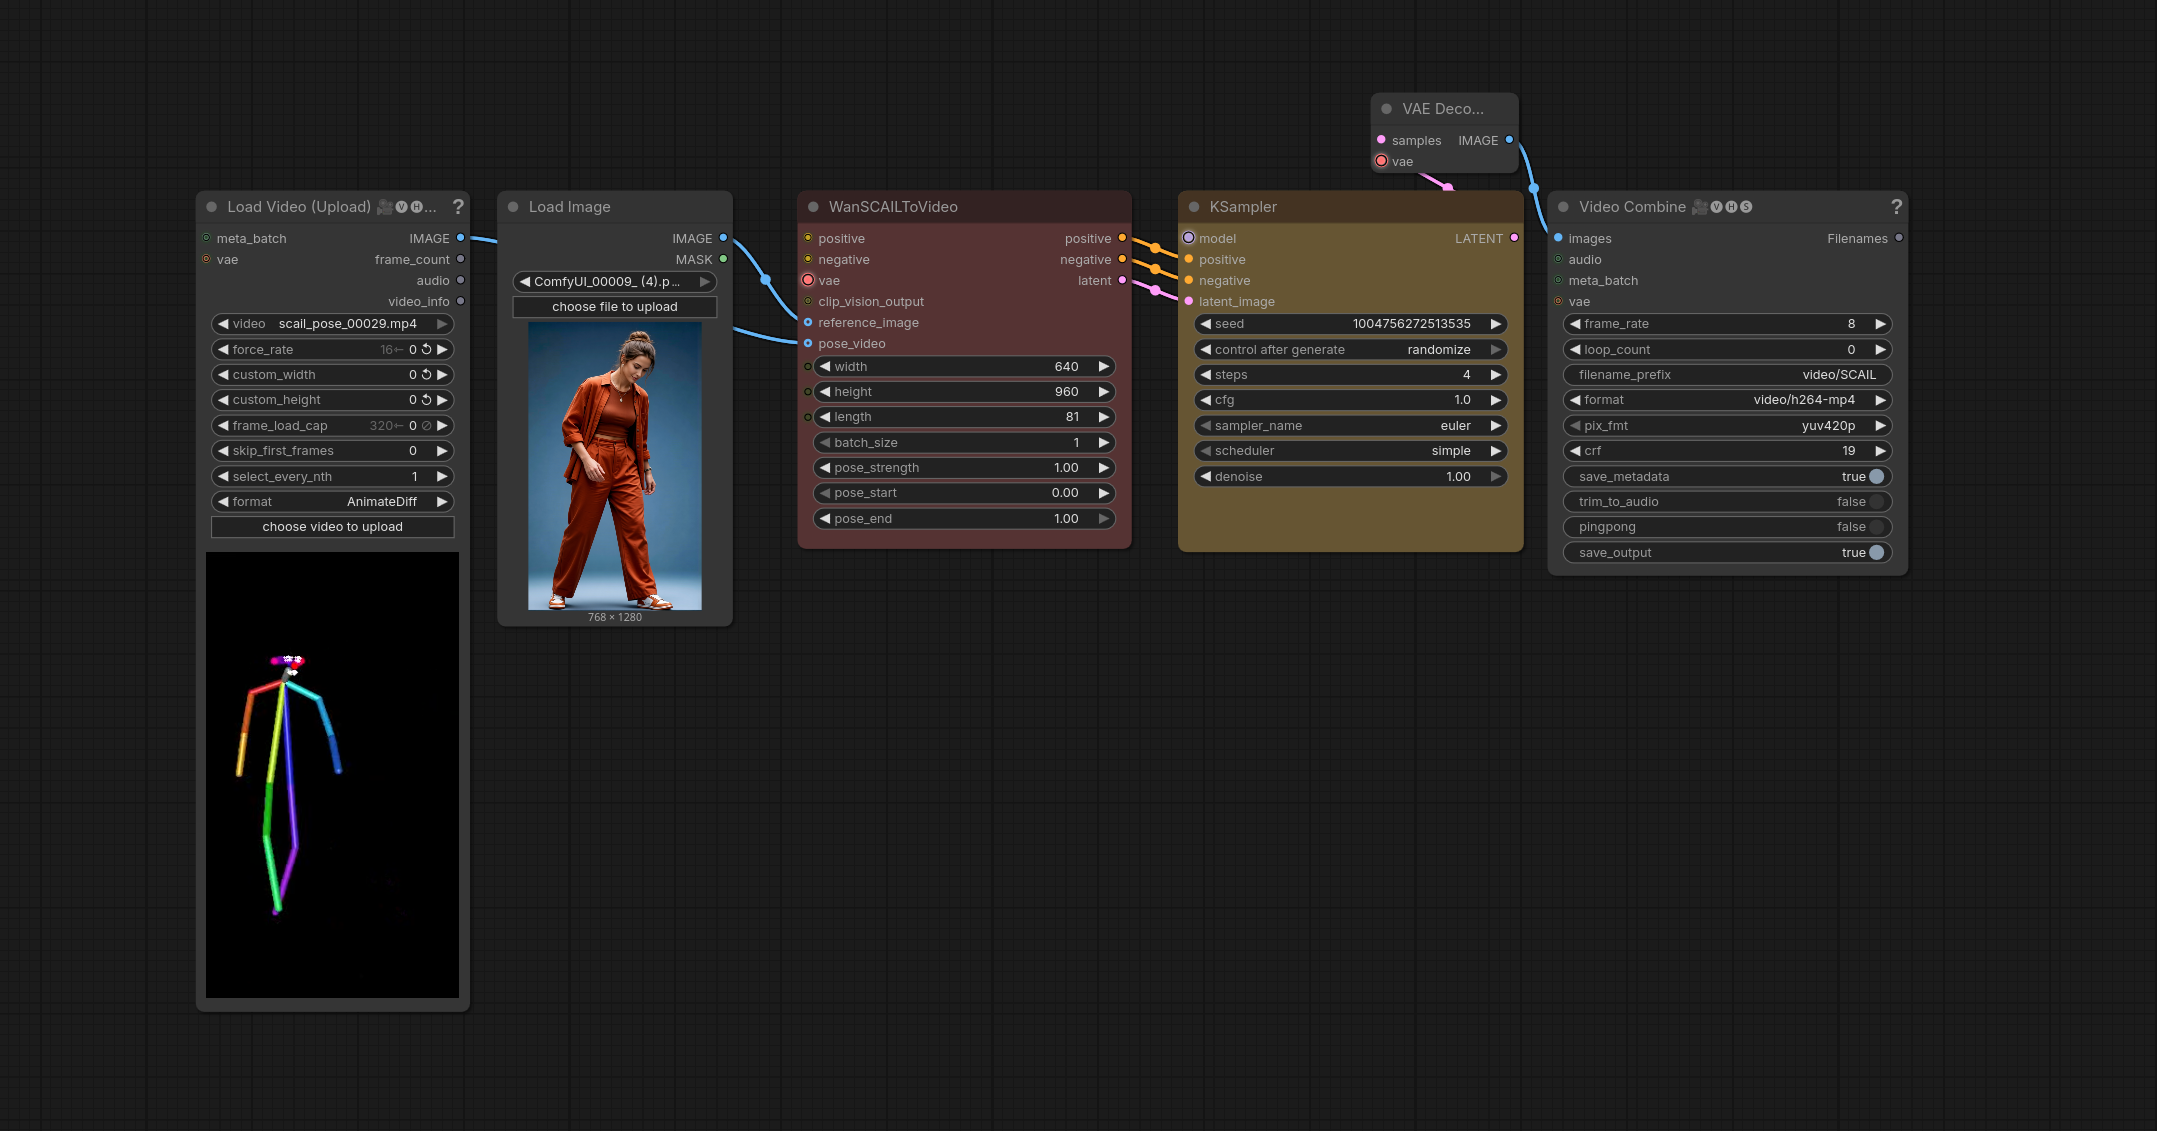2157x1131 pixels.
Task: Click the pose skeleton video preview
Action: point(332,775)
